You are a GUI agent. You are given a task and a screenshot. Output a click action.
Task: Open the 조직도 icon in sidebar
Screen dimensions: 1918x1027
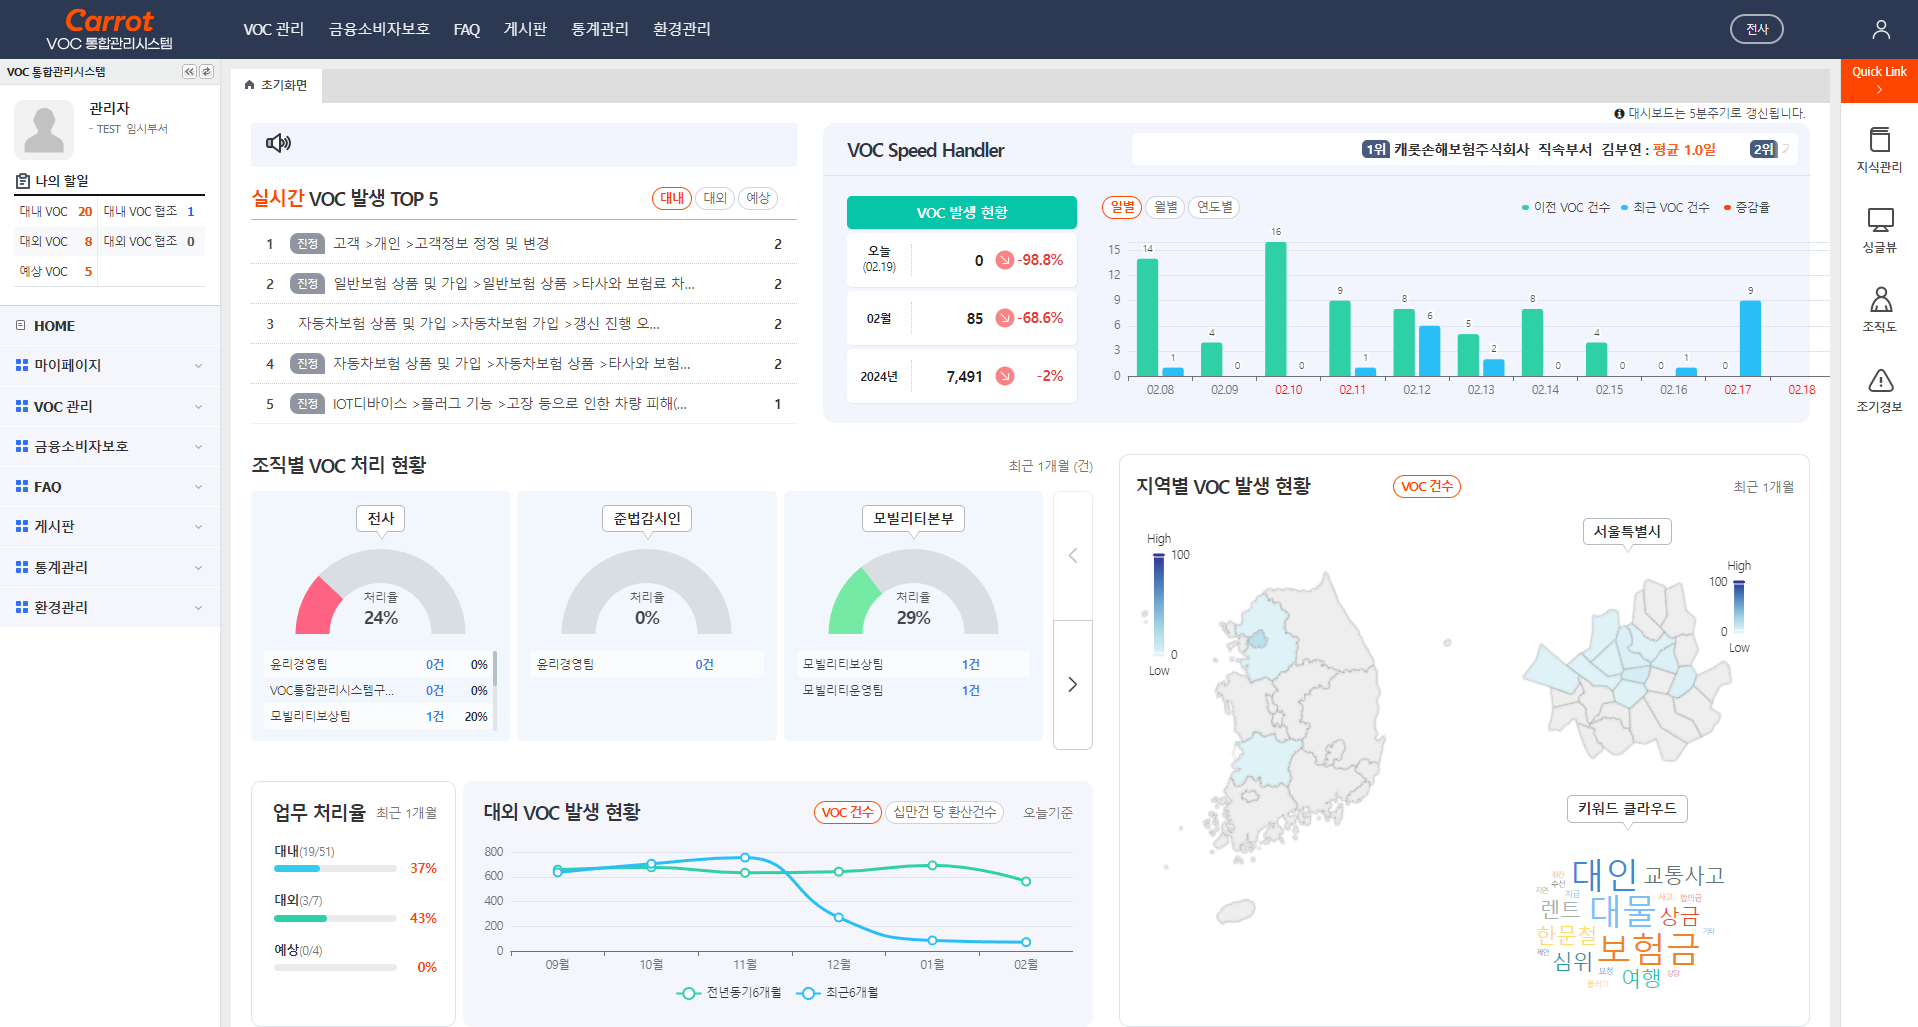1879,309
